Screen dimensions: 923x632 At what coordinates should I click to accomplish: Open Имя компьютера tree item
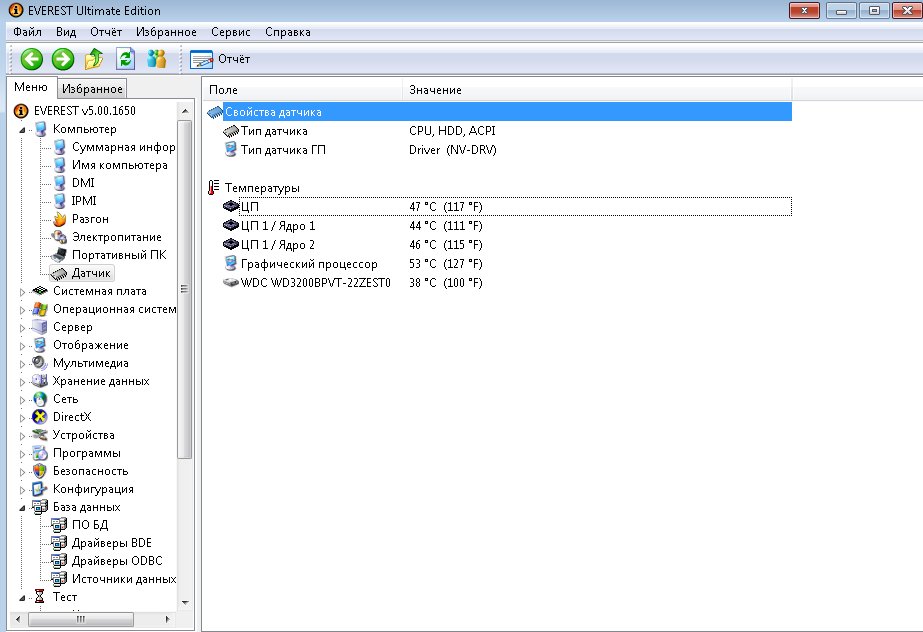click(x=119, y=165)
